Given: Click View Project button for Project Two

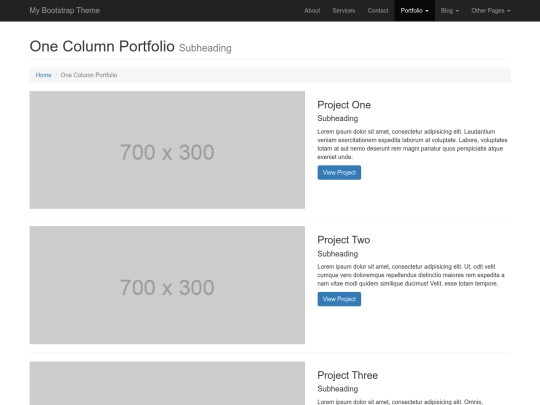Looking at the screenshot, I should [x=339, y=299].
